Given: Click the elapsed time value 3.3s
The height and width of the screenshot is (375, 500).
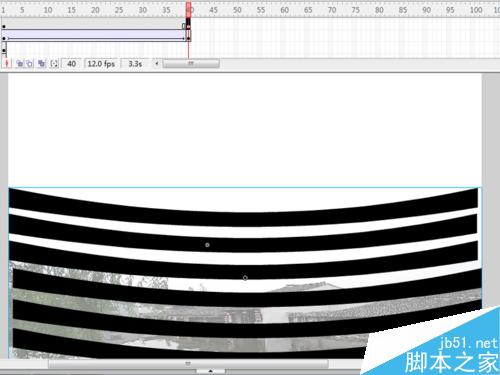Looking at the screenshot, I should 135,63.
